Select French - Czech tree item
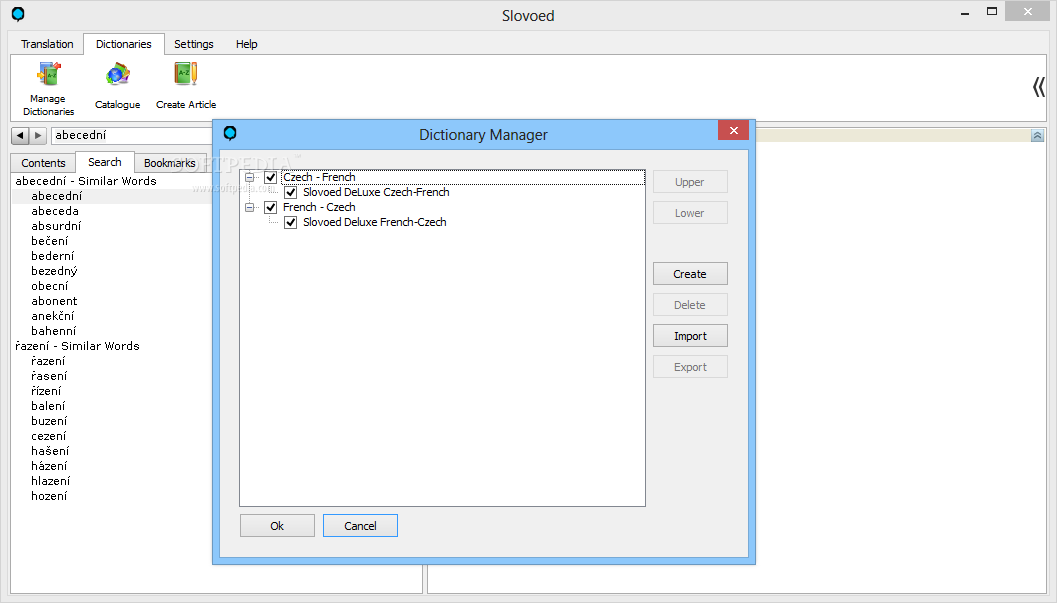 319,208
